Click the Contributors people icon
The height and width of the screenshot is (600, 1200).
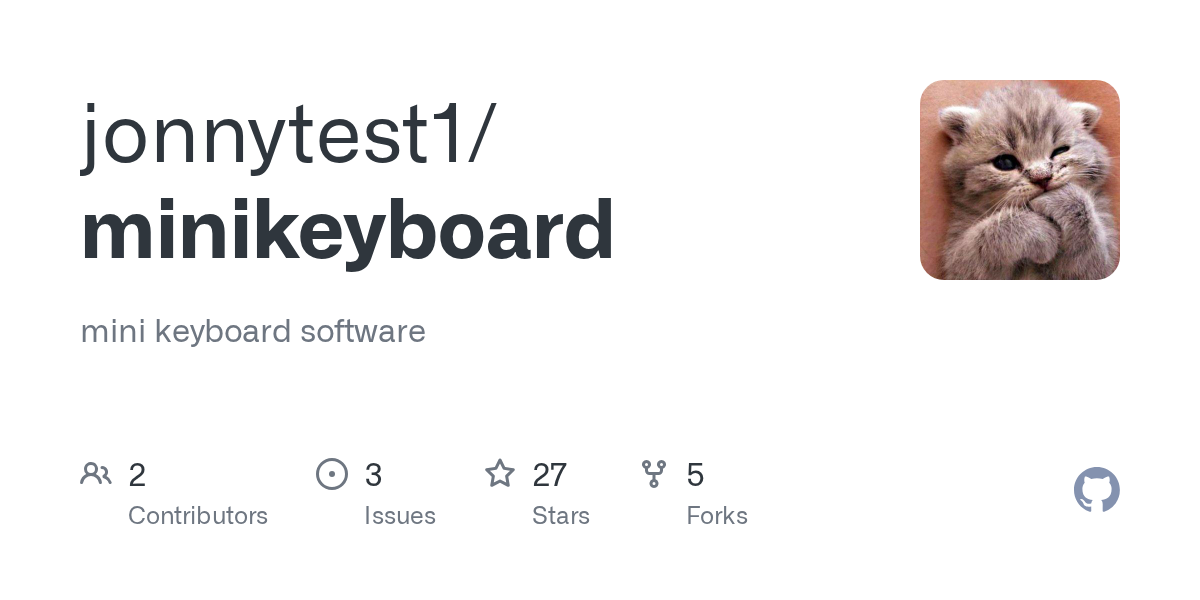96,474
